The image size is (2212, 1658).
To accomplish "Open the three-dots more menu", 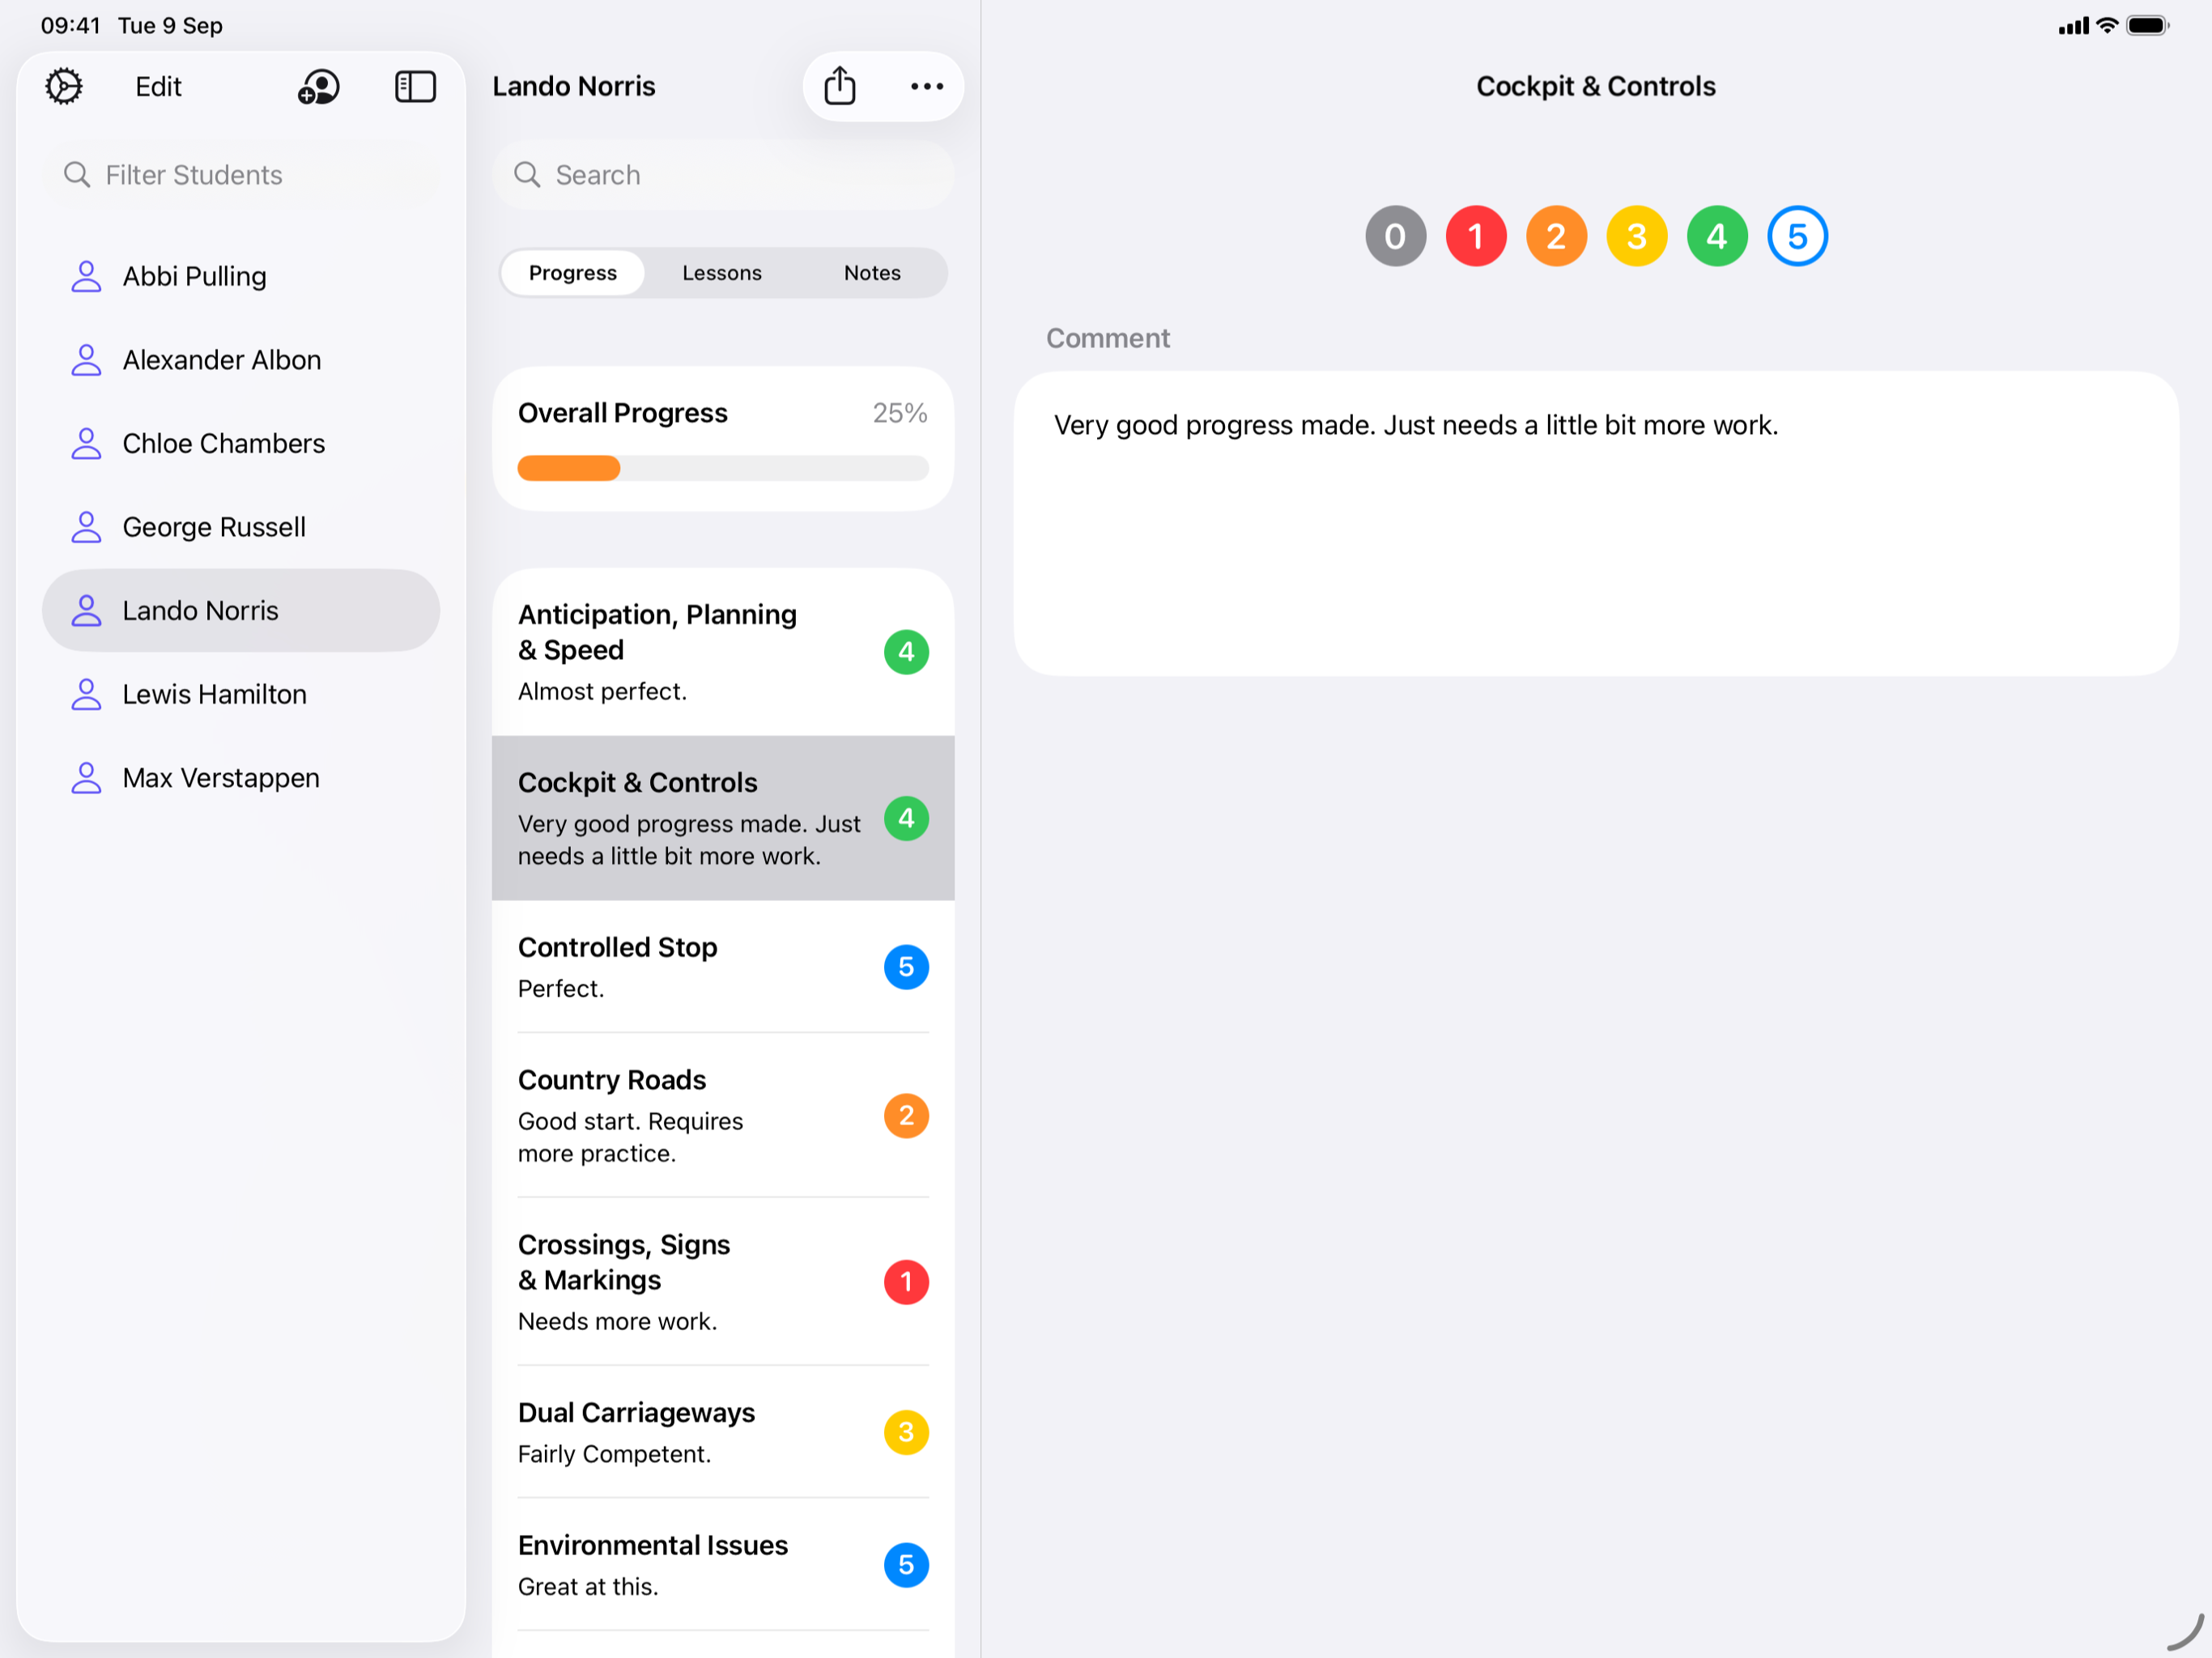I will pos(927,87).
